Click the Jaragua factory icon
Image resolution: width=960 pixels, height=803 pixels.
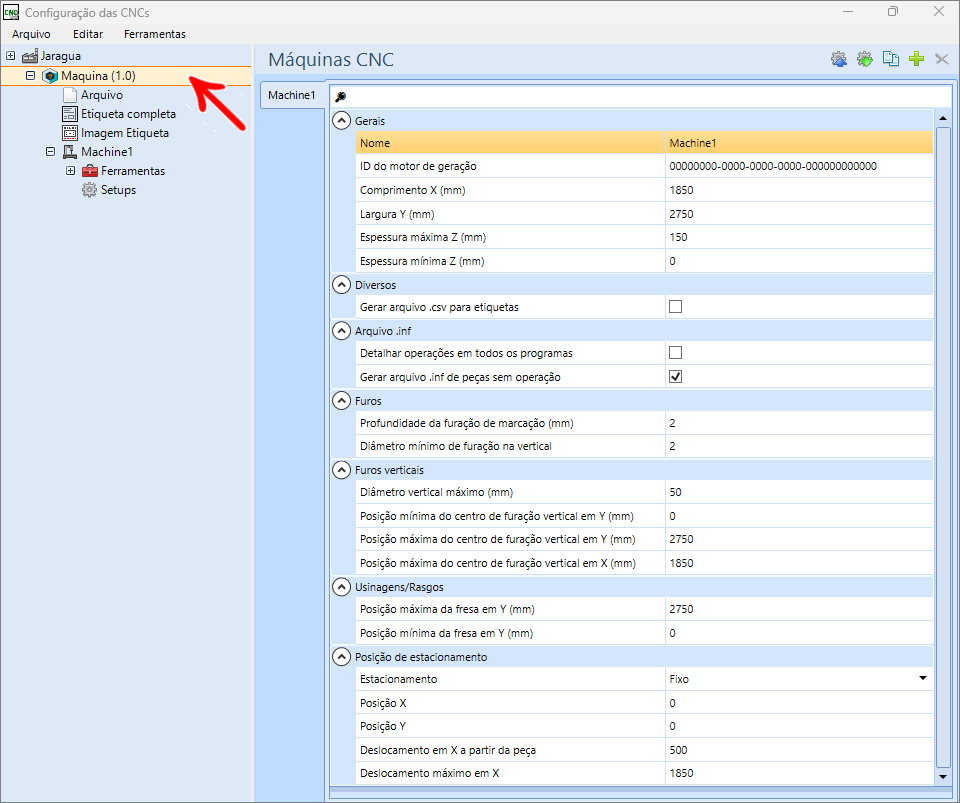[x=30, y=56]
